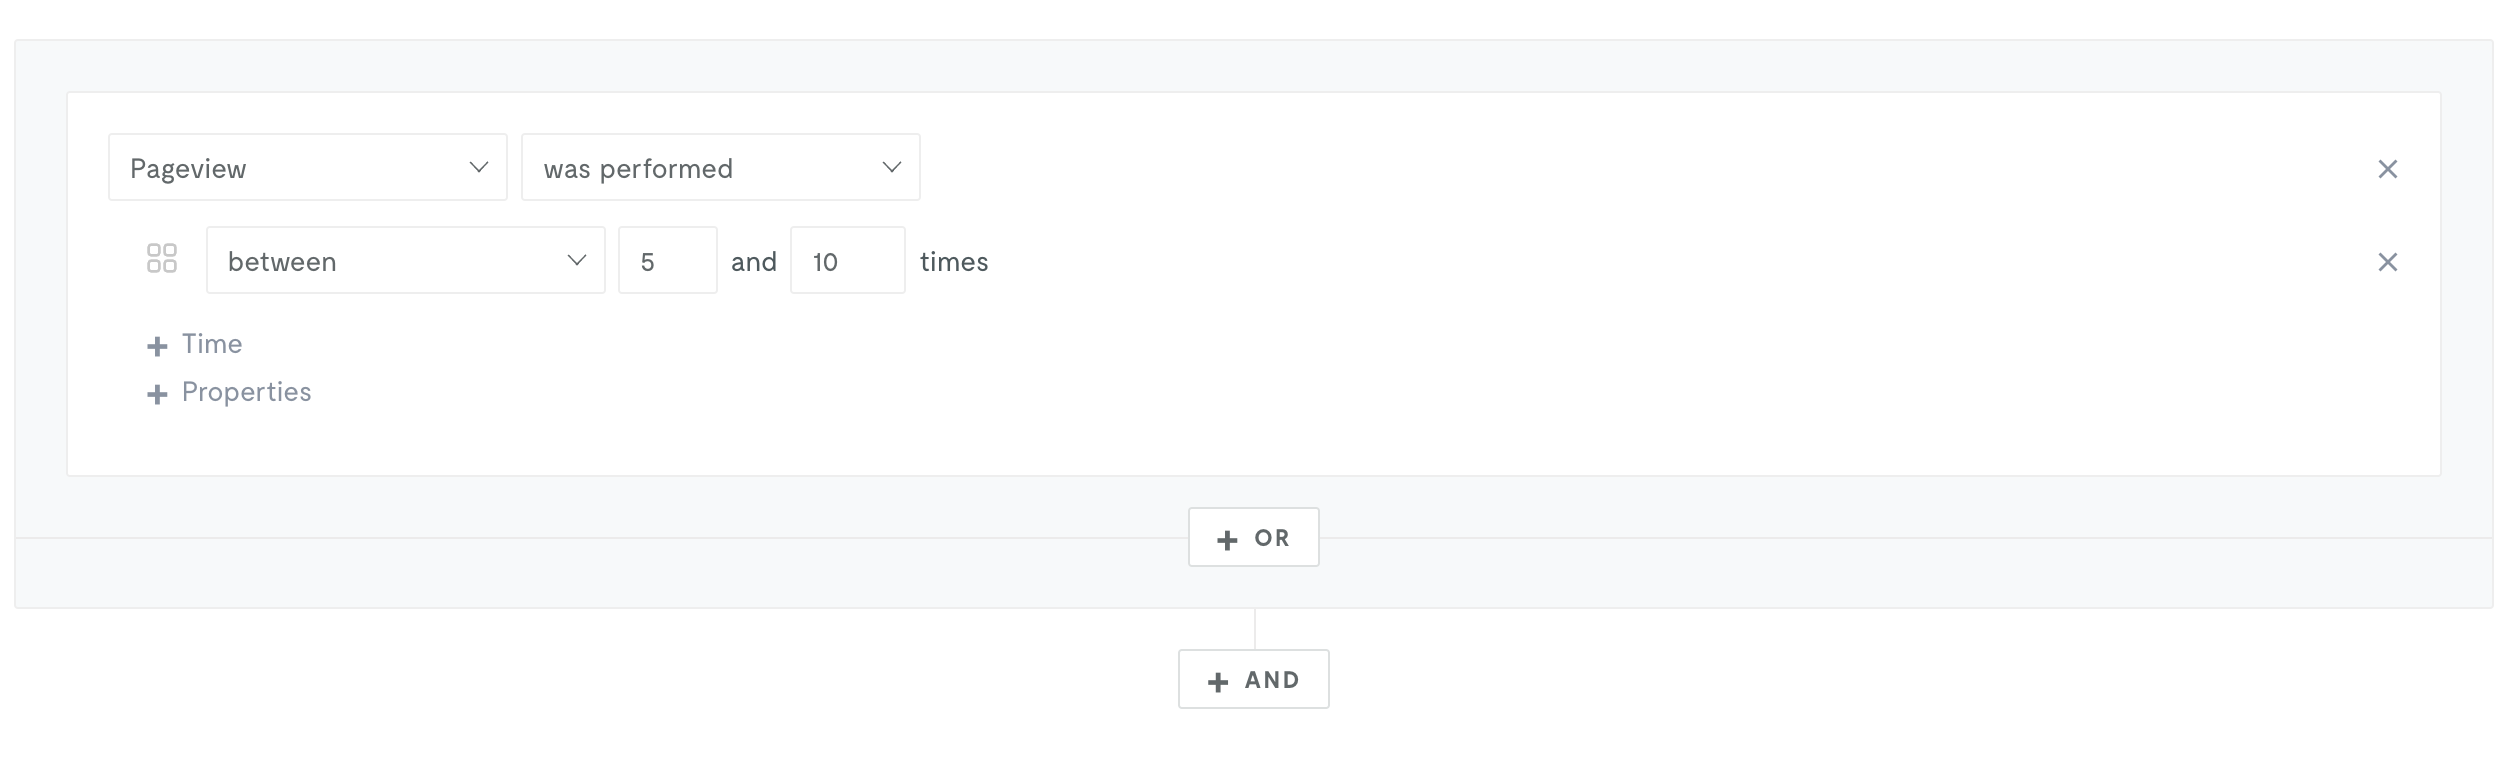Add a Time filter
Viewport: 2516px width, 774px height.
click(196, 344)
